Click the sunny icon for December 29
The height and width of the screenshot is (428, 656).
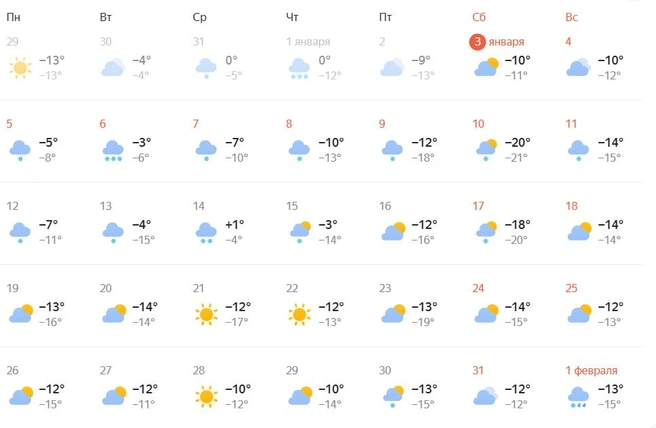[19, 68]
